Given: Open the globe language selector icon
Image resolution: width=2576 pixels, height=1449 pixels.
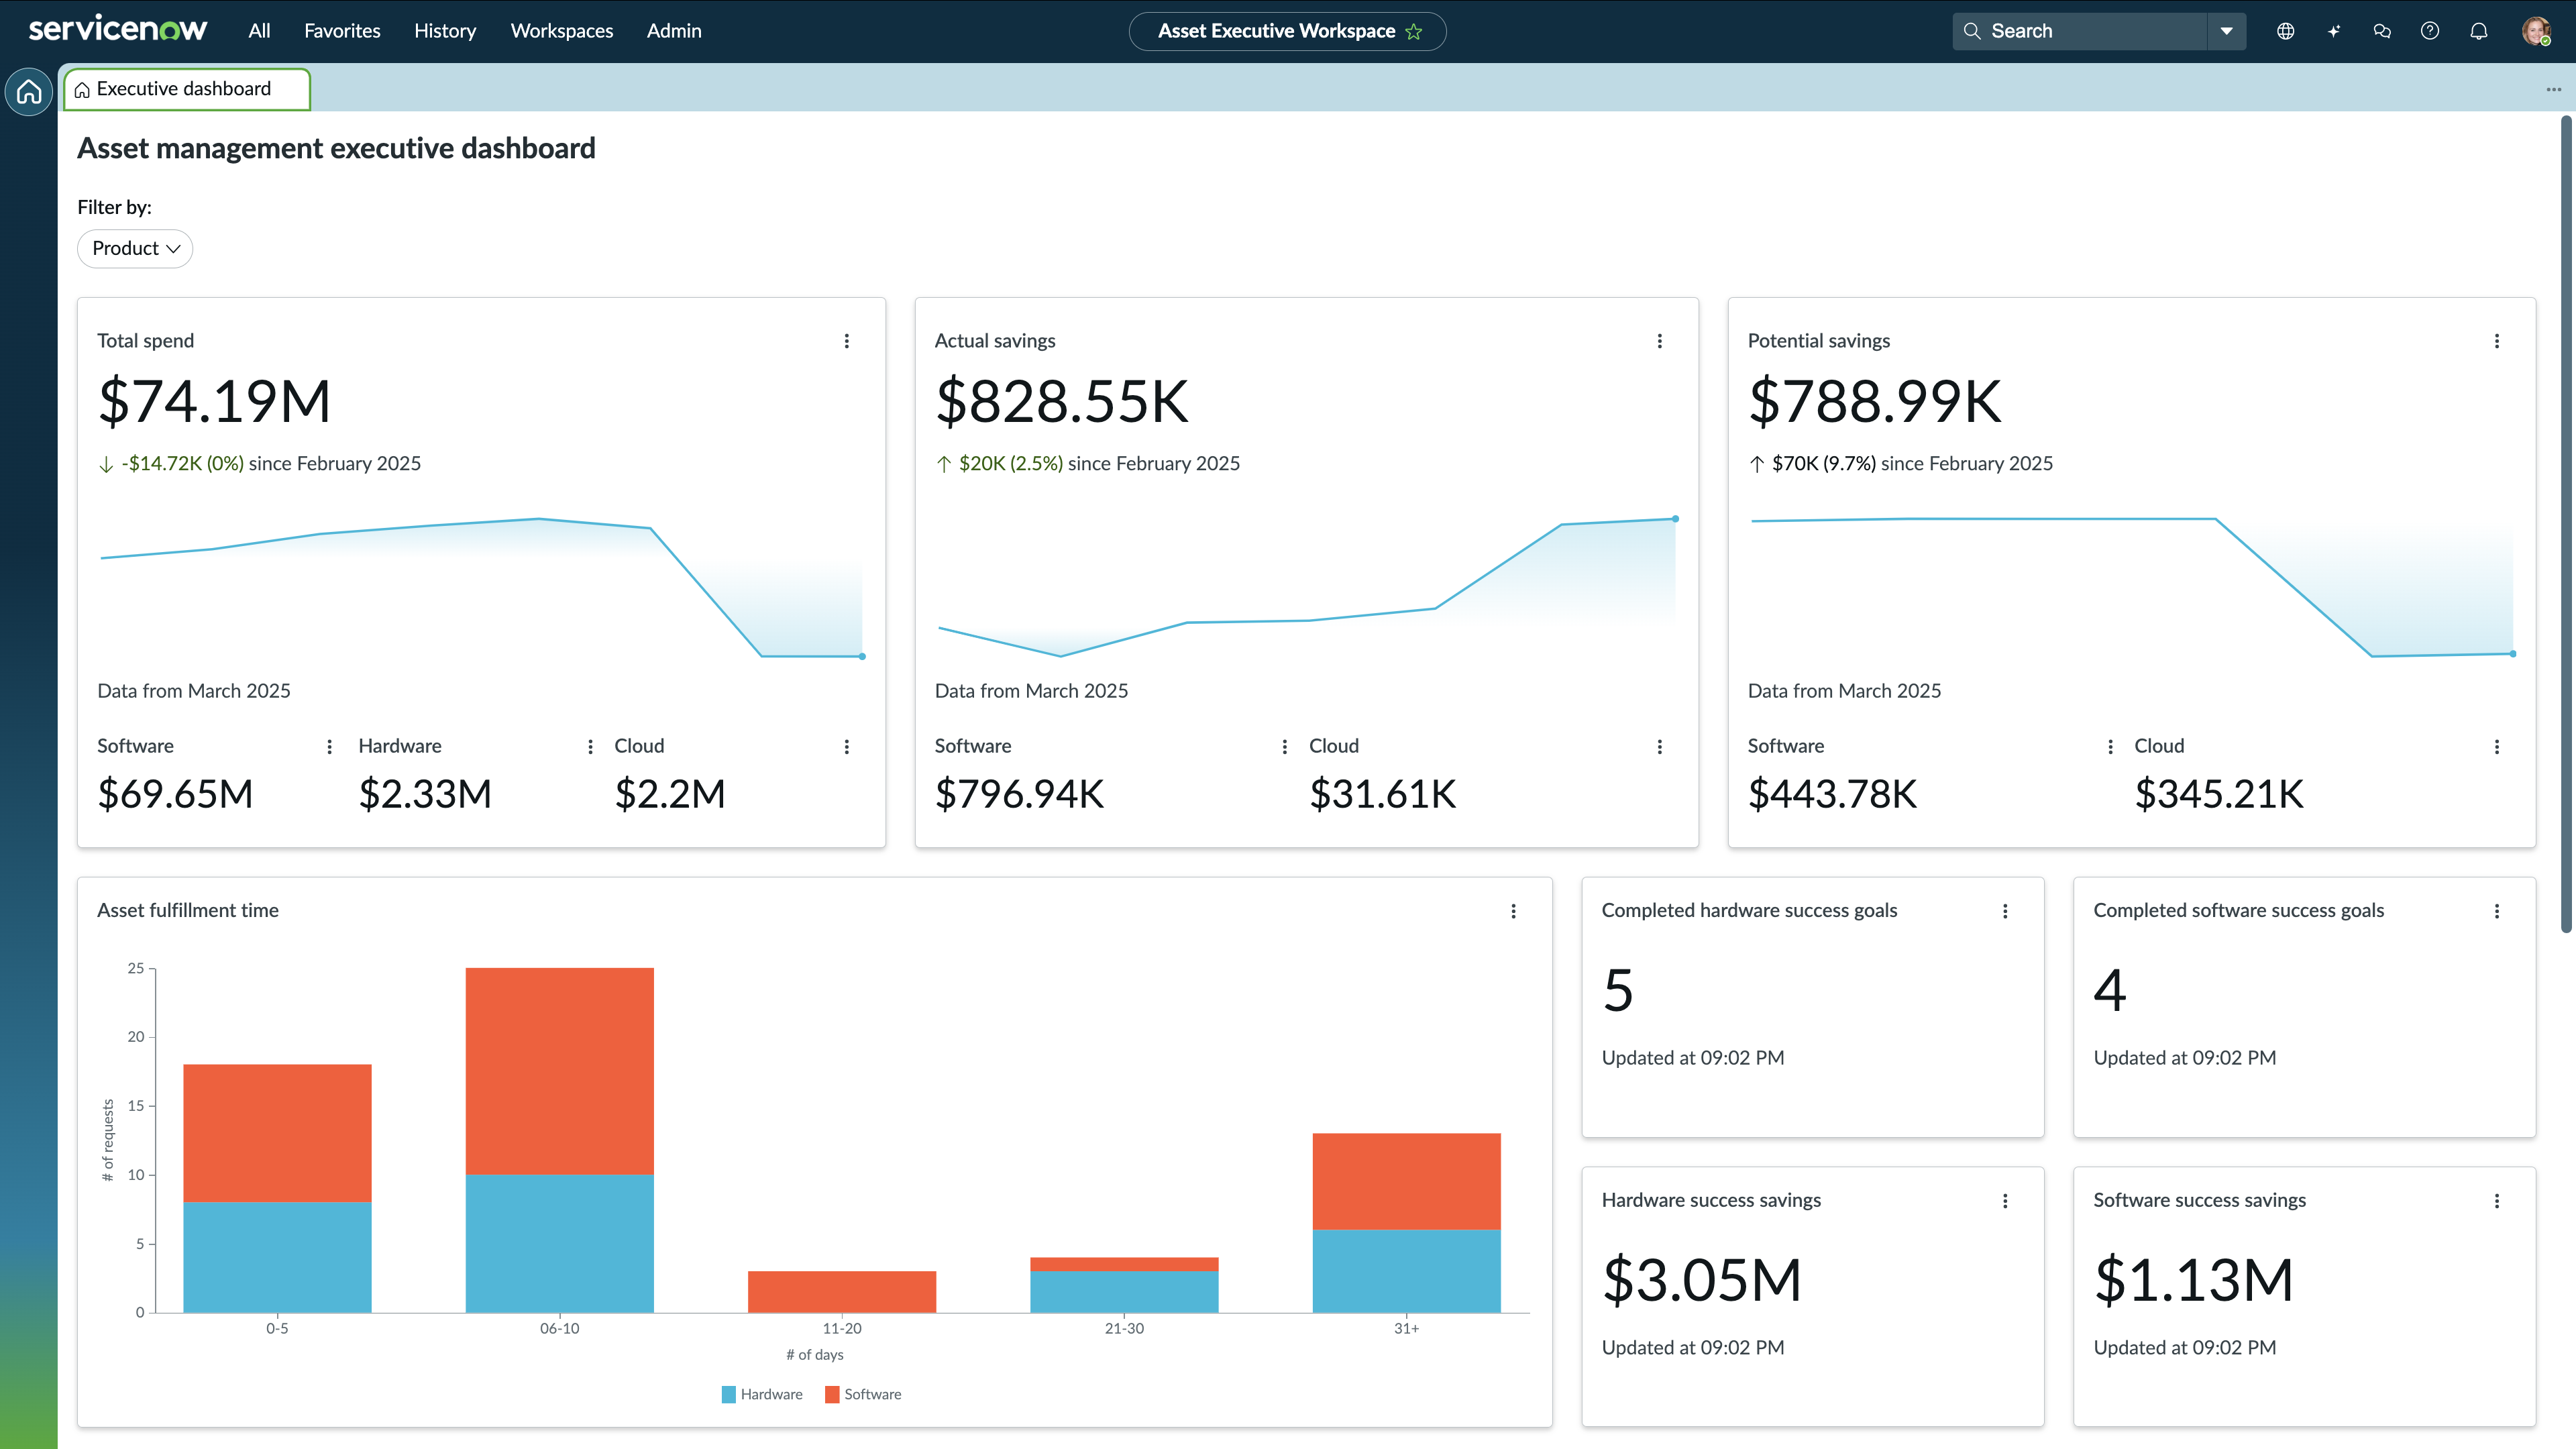Looking at the screenshot, I should pyautogui.click(x=2285, y=31).
